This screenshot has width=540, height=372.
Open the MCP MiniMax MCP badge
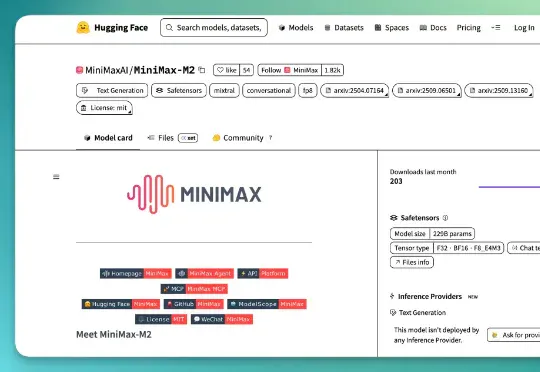coord(194,289)
